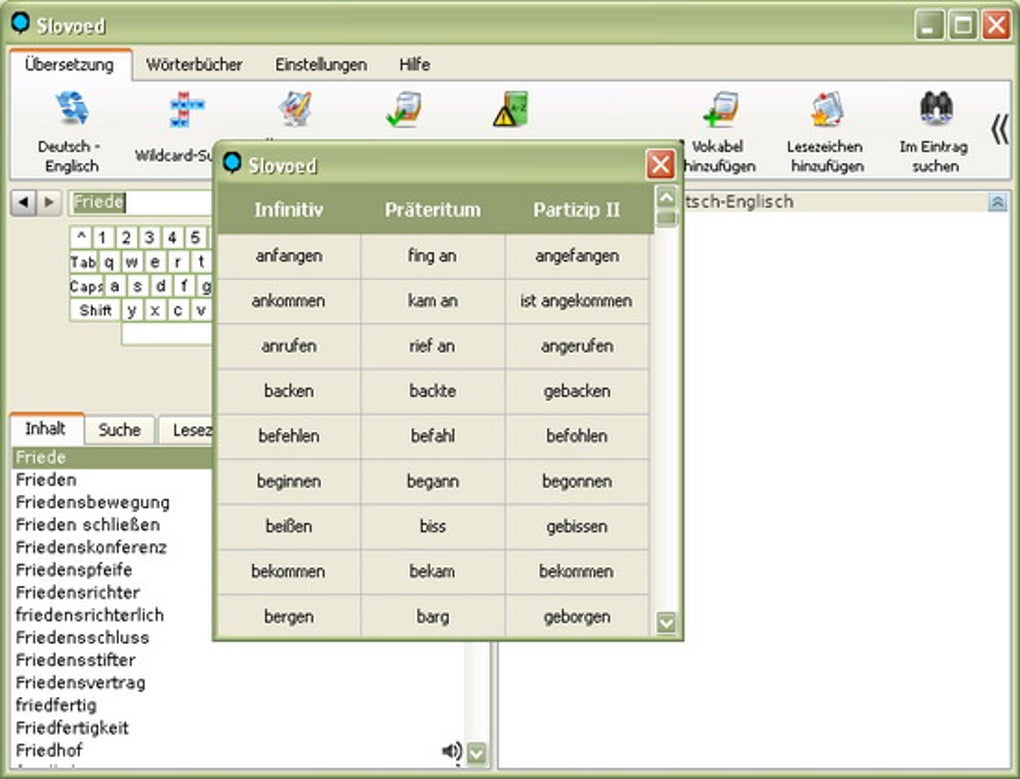Toggle the Shift key on virtual keyboard
Image resolution: width=1020 pixels, height=779 pixels.
click(x=95, y=310)
